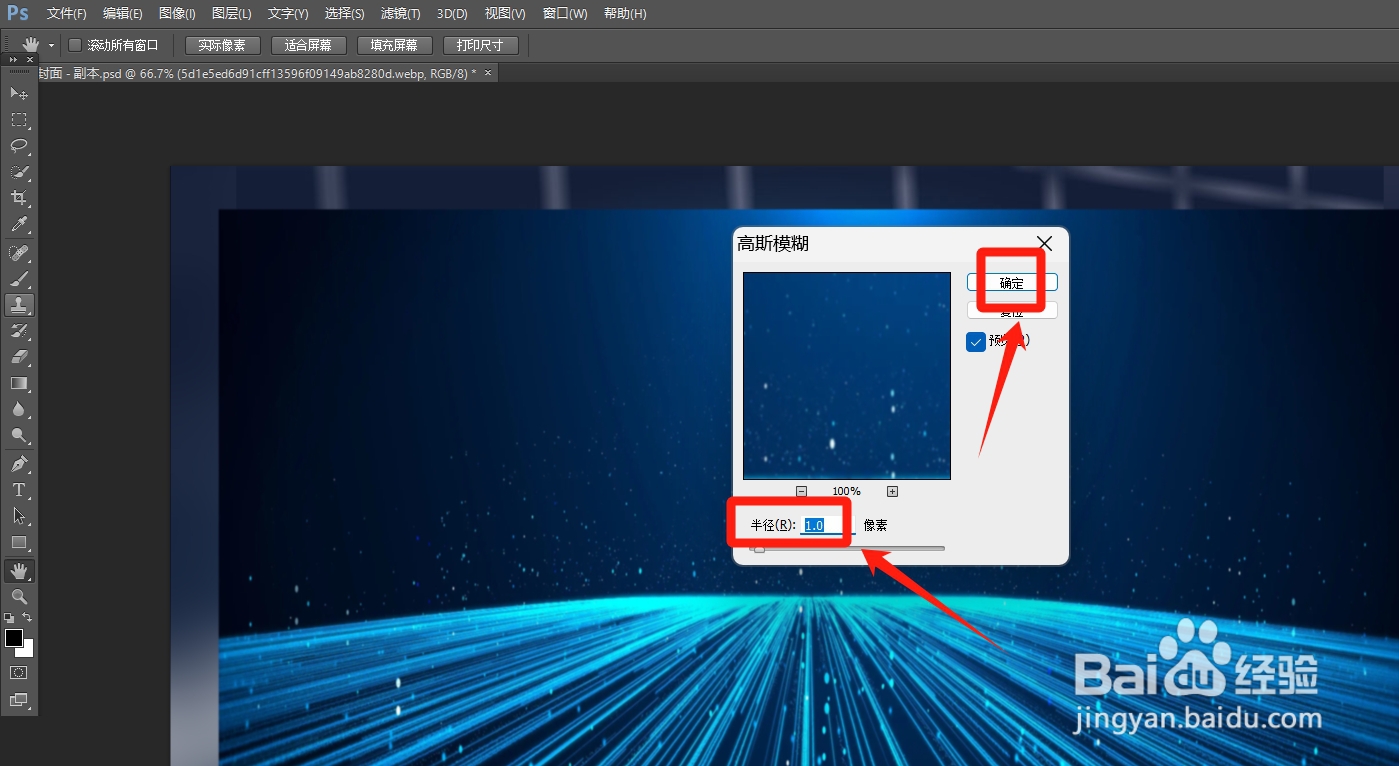This screenshot has height=766, width=1399.
Task: Click the 实际像素 button
Action: click(222, 45)
